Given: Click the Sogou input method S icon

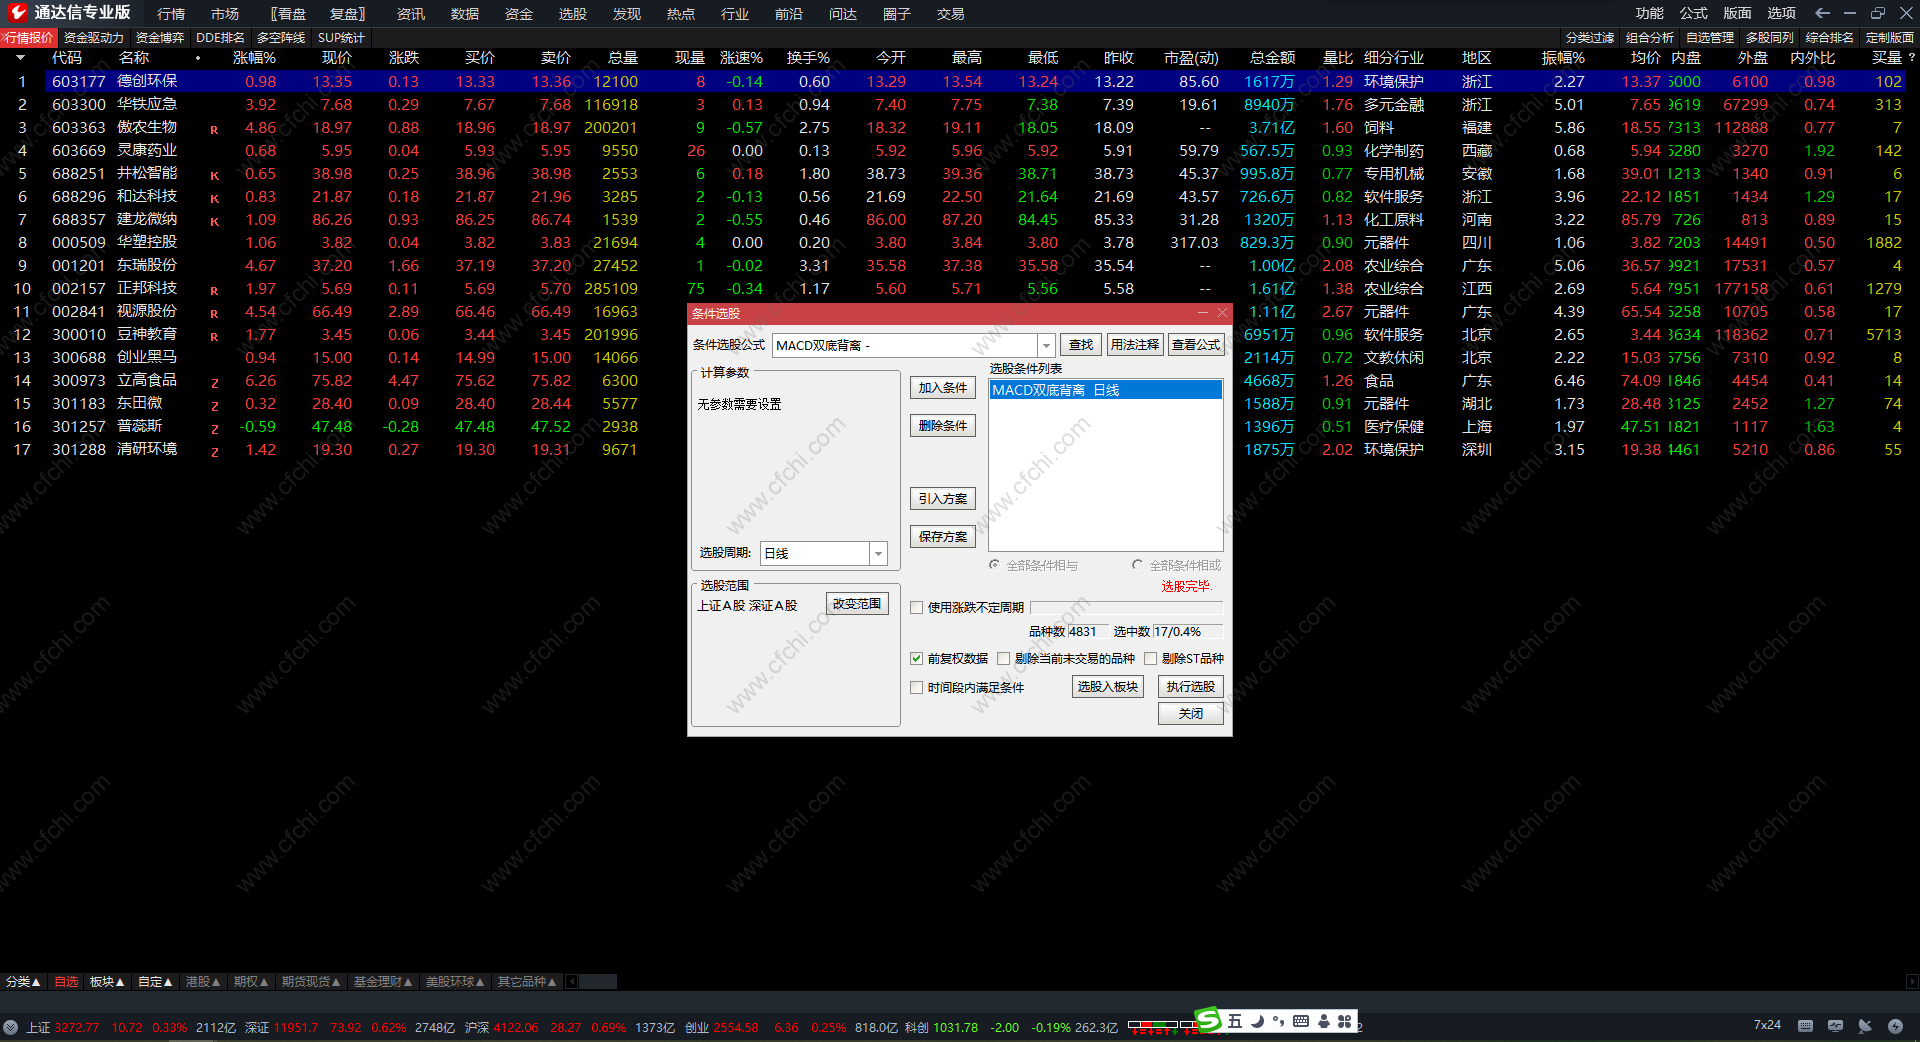Looking at the screenshot, I should pyautogui.click(x=1209, y=1020).
